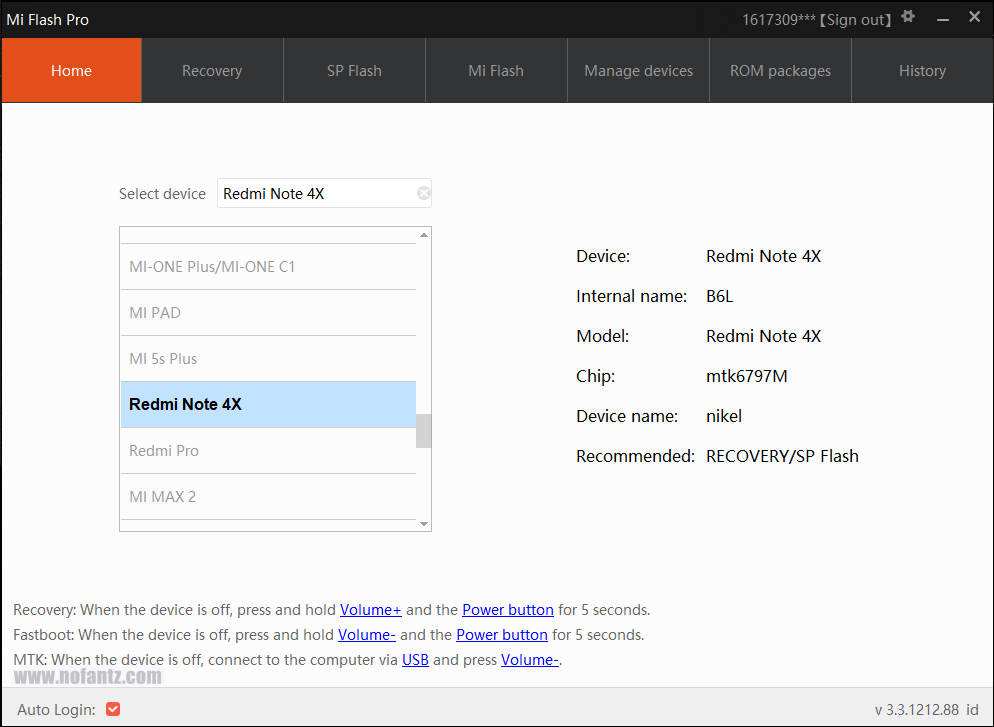Select Redmi Pro in device list

pos(268,451)
